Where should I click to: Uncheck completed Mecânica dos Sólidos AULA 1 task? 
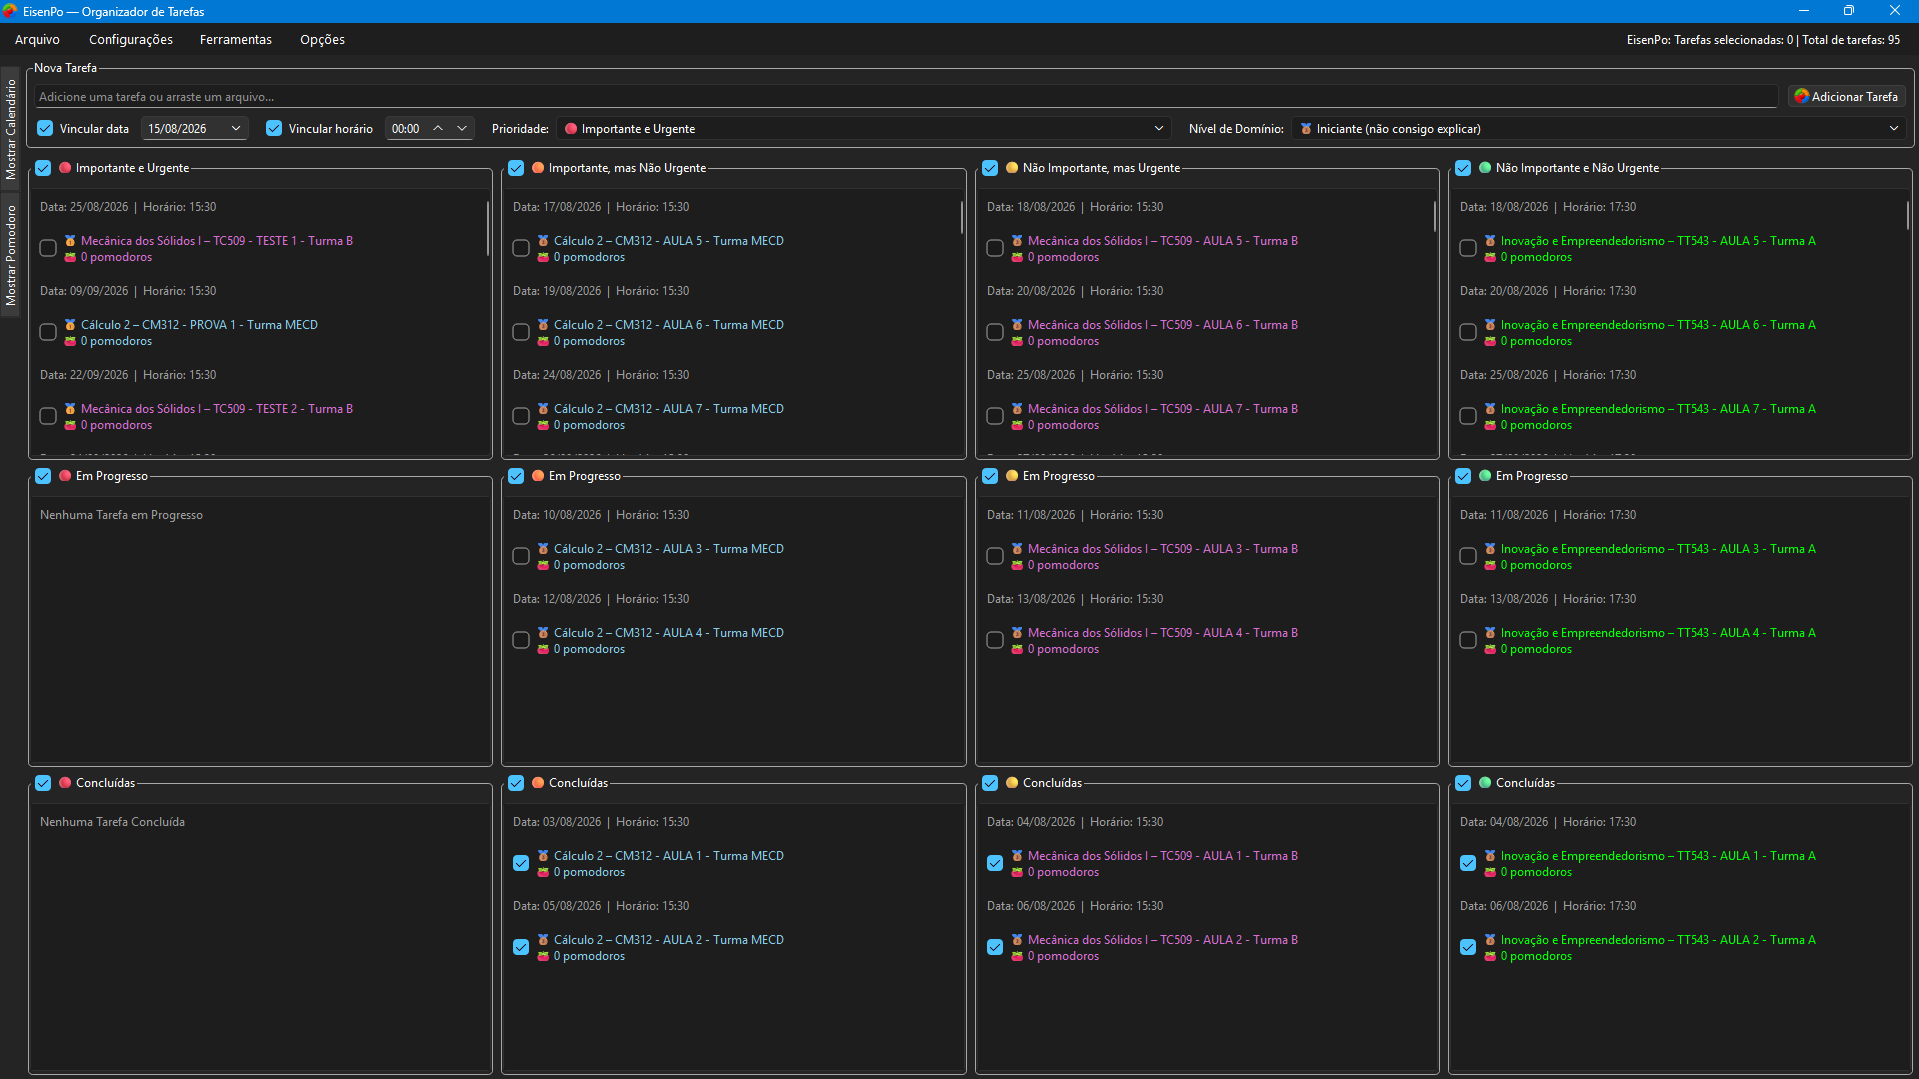coord(995,863)
